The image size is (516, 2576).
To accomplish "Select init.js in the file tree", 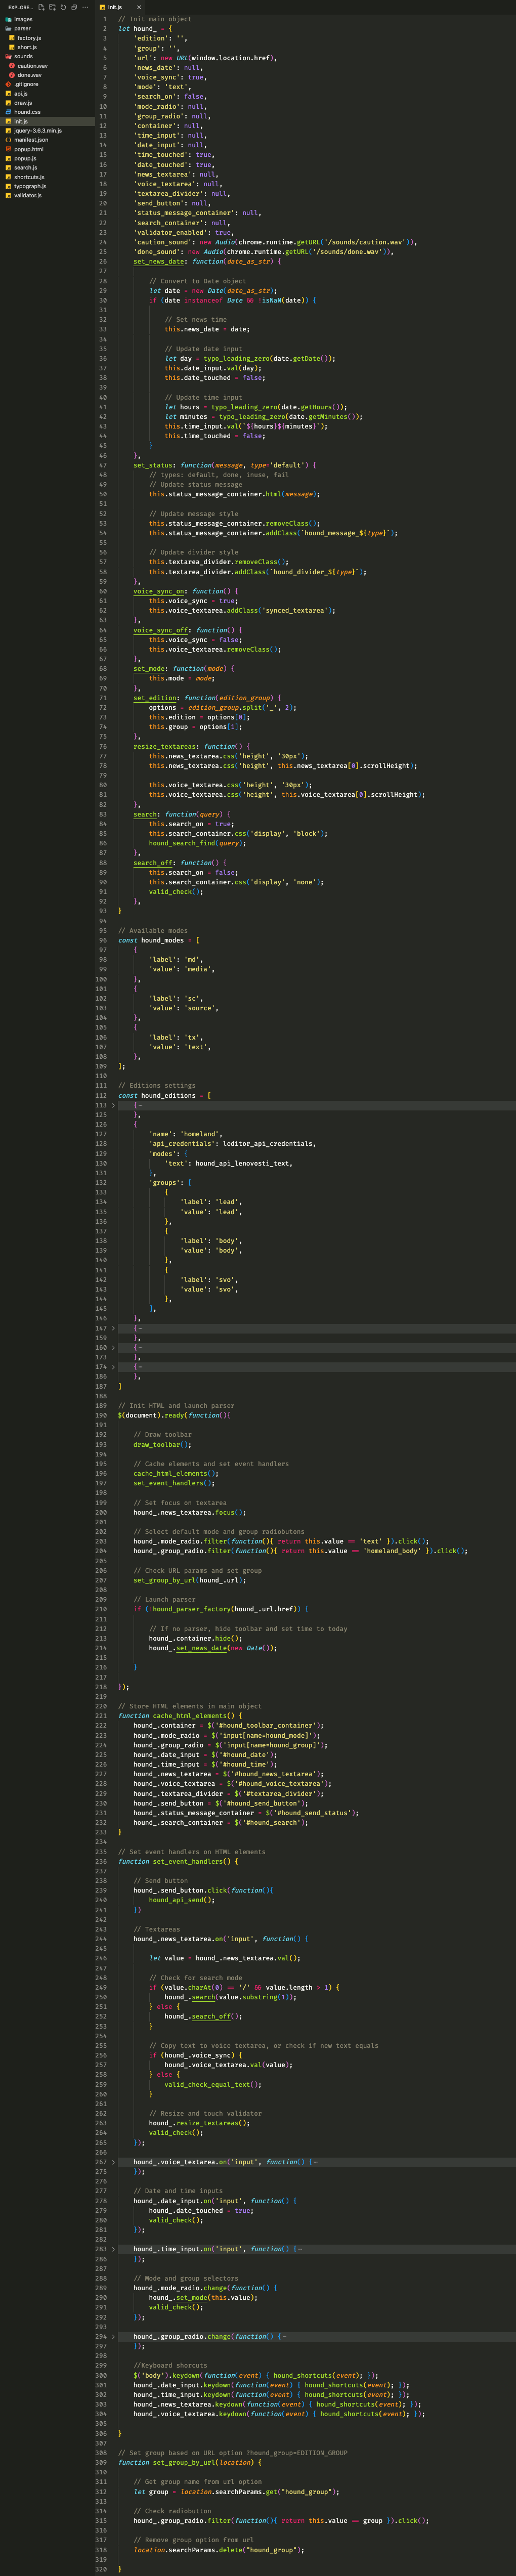I will pos(47,121).
